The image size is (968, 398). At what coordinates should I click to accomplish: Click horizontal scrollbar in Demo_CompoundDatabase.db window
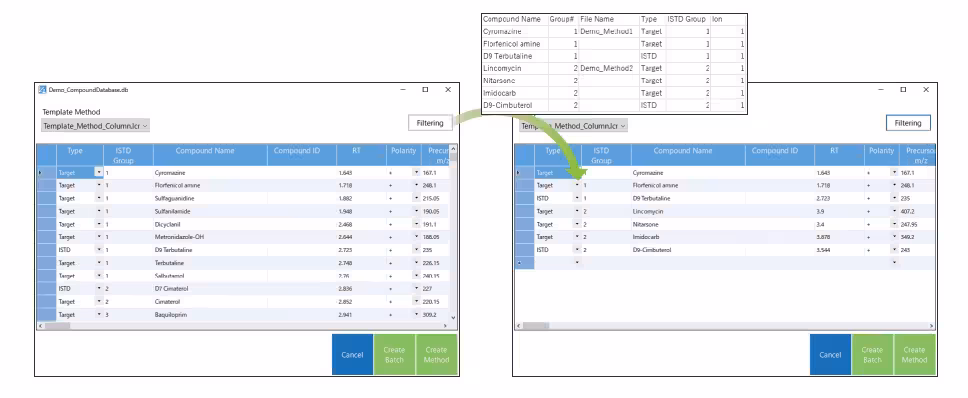244,325
